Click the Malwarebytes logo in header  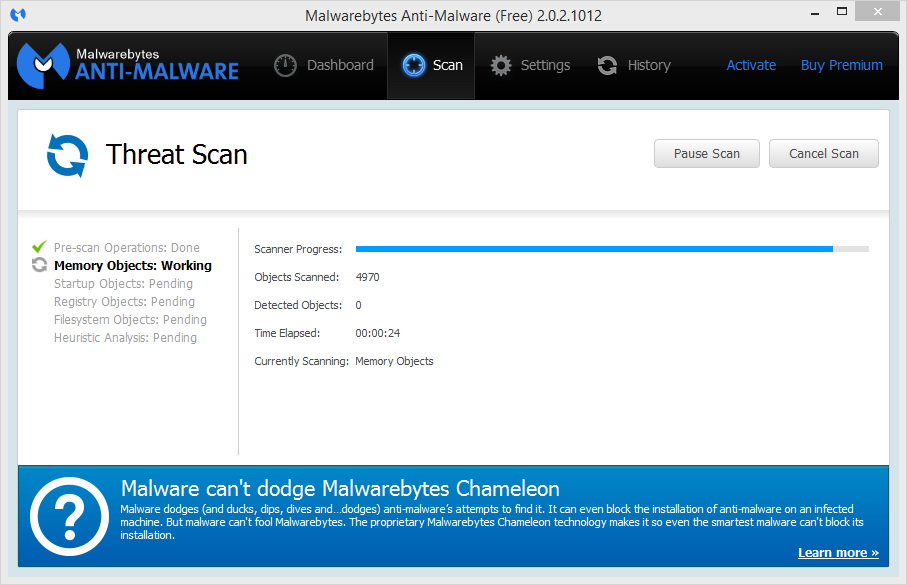[128, 65]
